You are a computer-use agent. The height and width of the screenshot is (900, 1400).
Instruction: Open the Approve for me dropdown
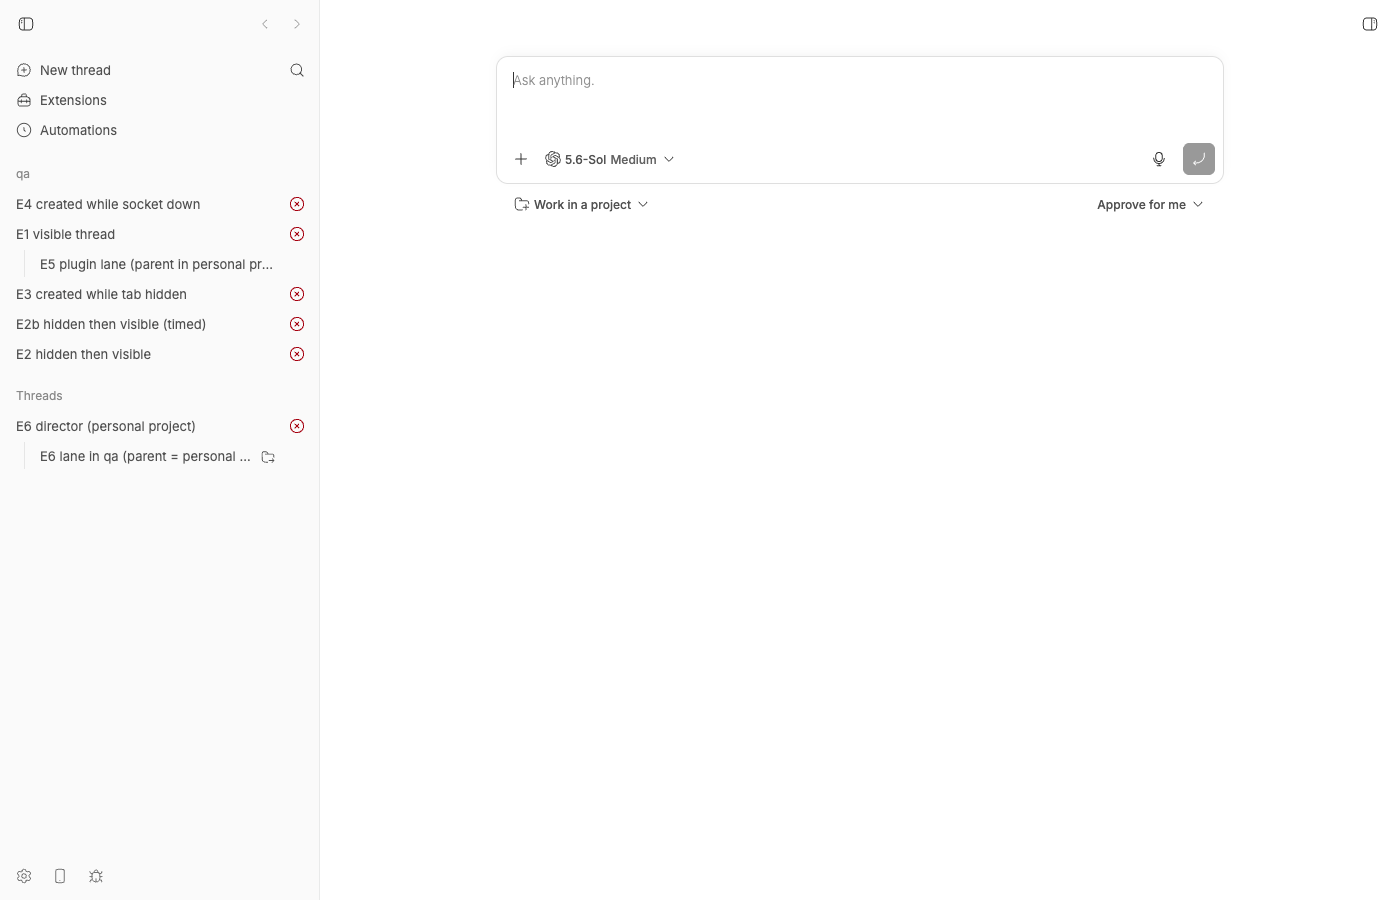pos(1150,204)
